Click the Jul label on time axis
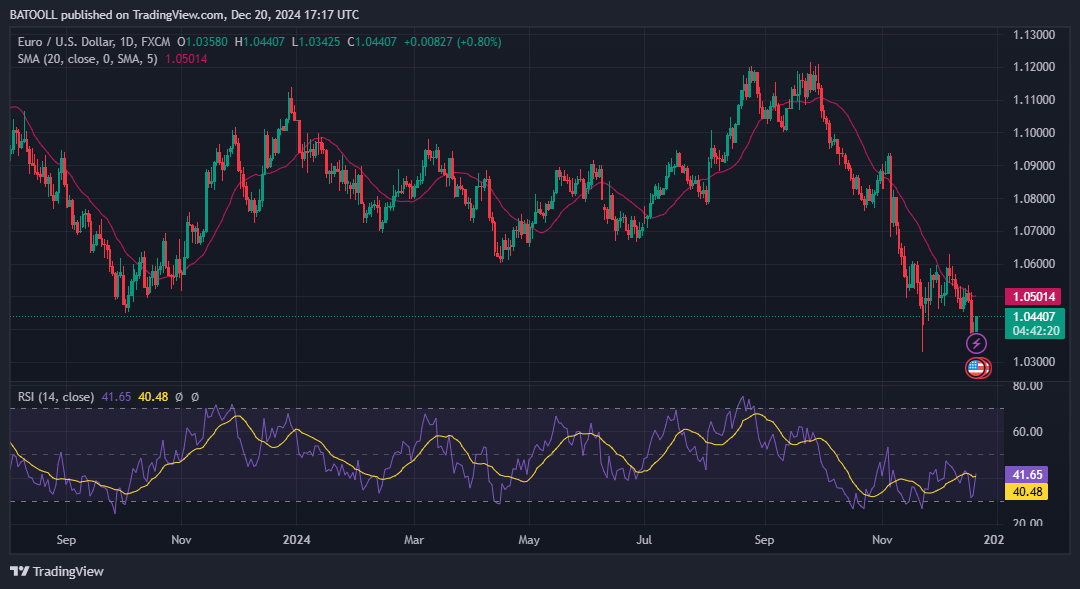Viewport: 1080px width, 589px height. pyautogui.click(x=644, y=539)
